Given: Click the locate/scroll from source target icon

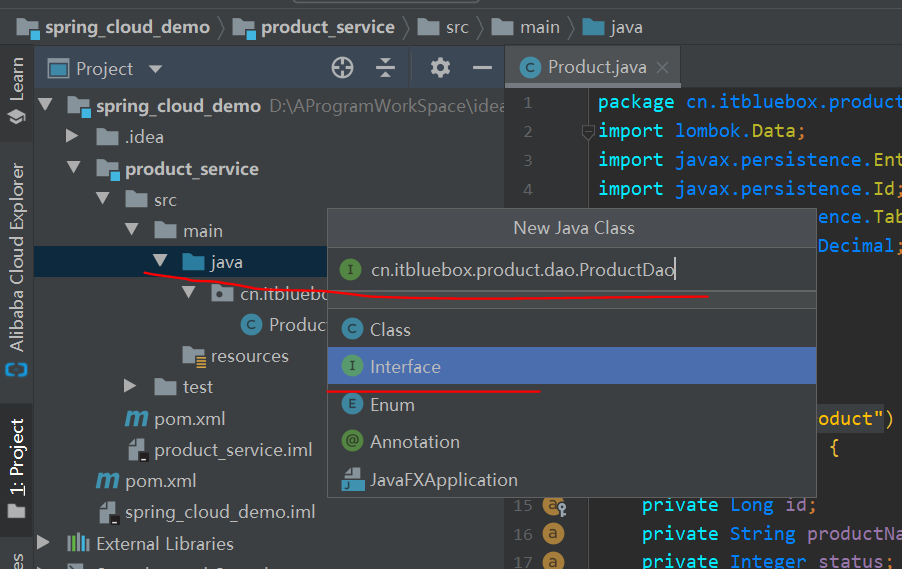Looking at the screenshot, I should point(342,68).
